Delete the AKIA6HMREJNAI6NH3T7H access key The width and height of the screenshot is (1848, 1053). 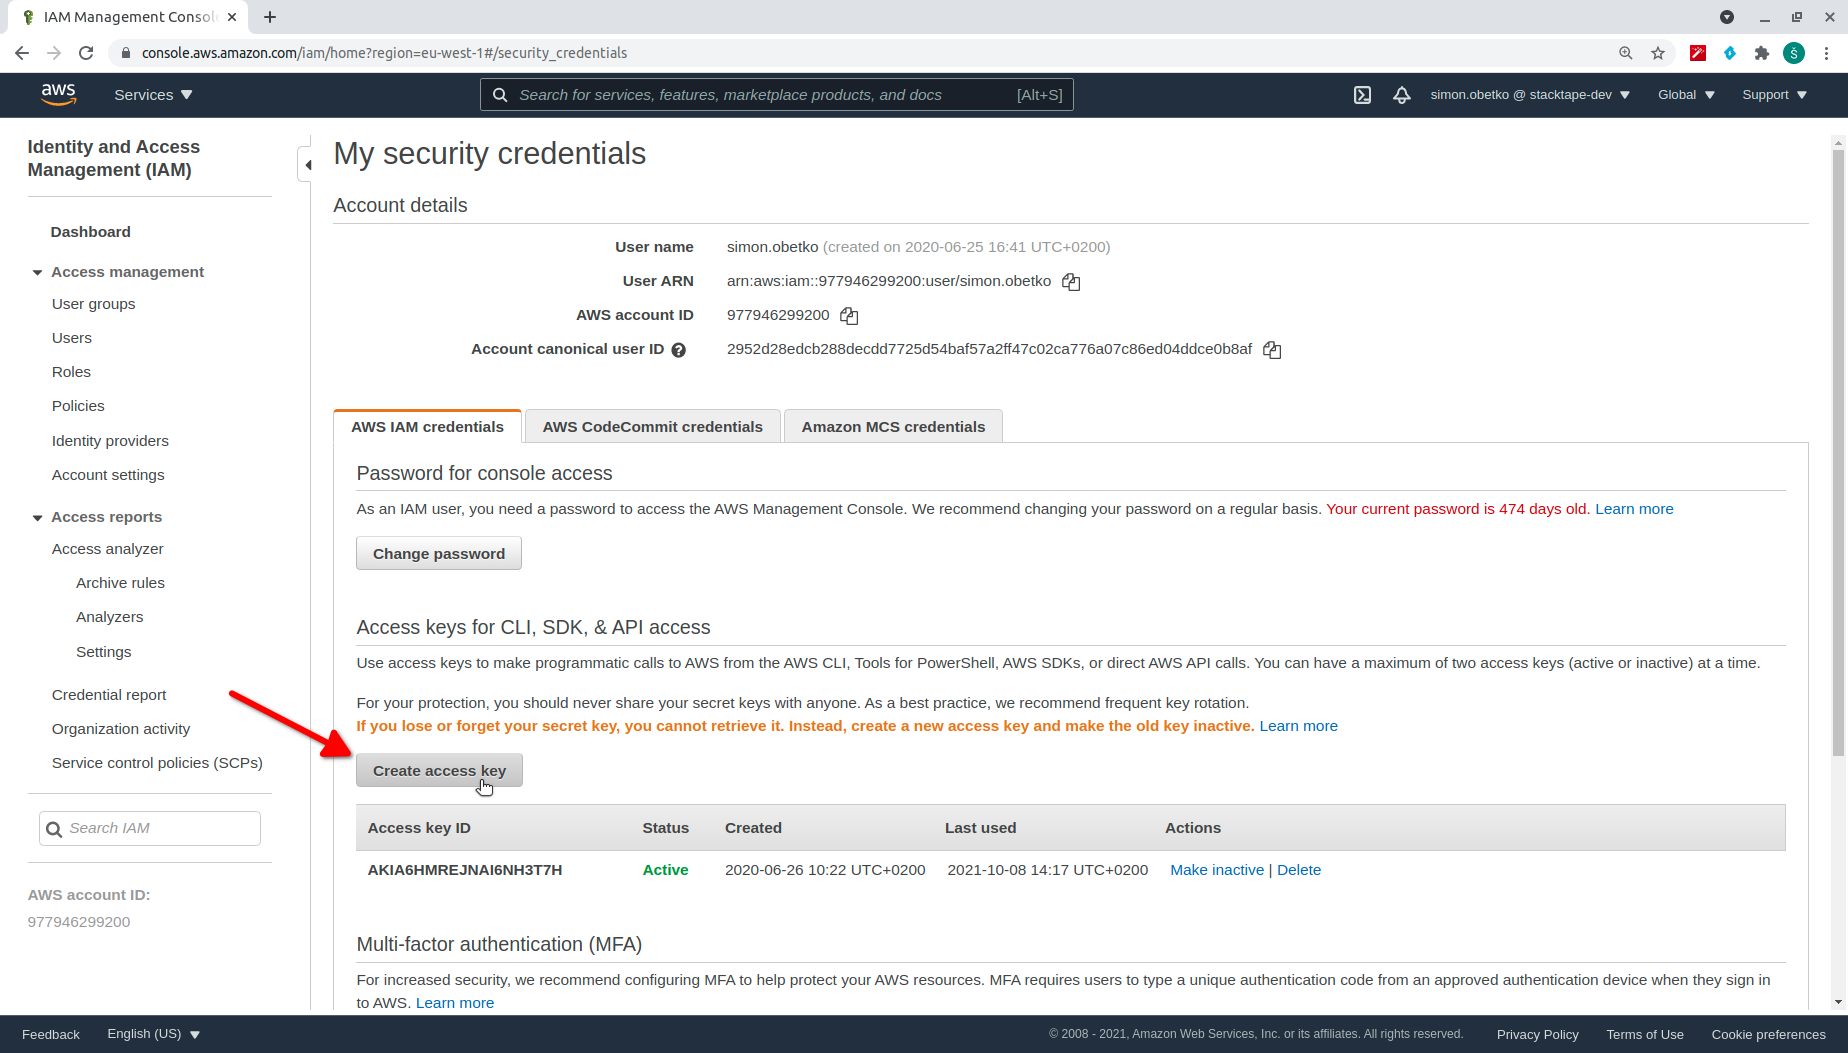coord(1299,870)
